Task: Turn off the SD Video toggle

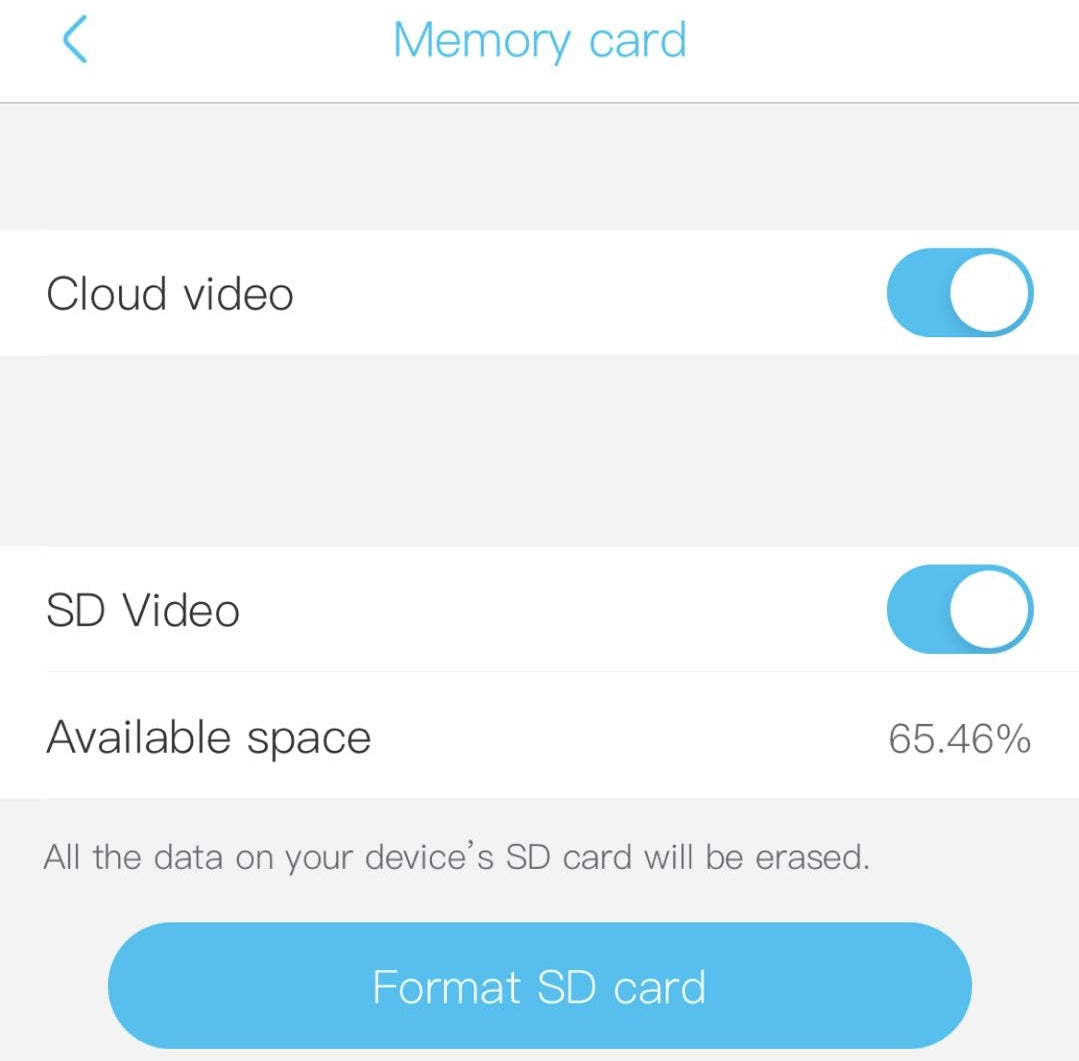Action: pos(960,609)
